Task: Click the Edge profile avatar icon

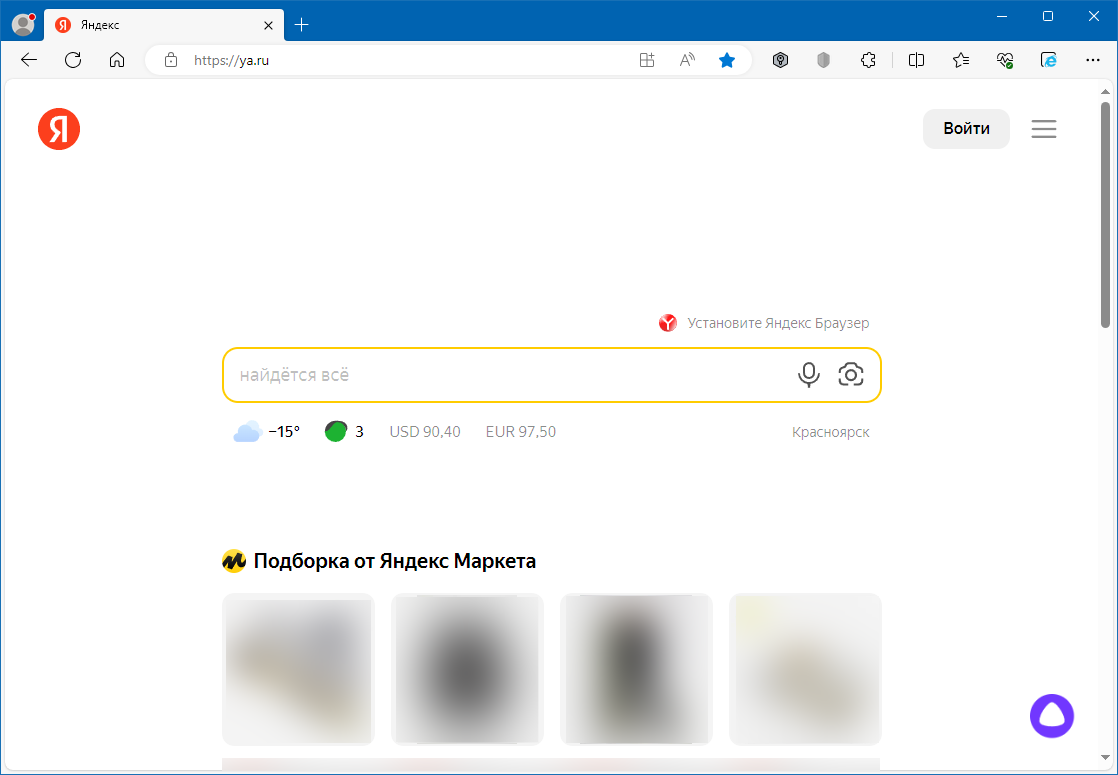Action: (24, 24)
